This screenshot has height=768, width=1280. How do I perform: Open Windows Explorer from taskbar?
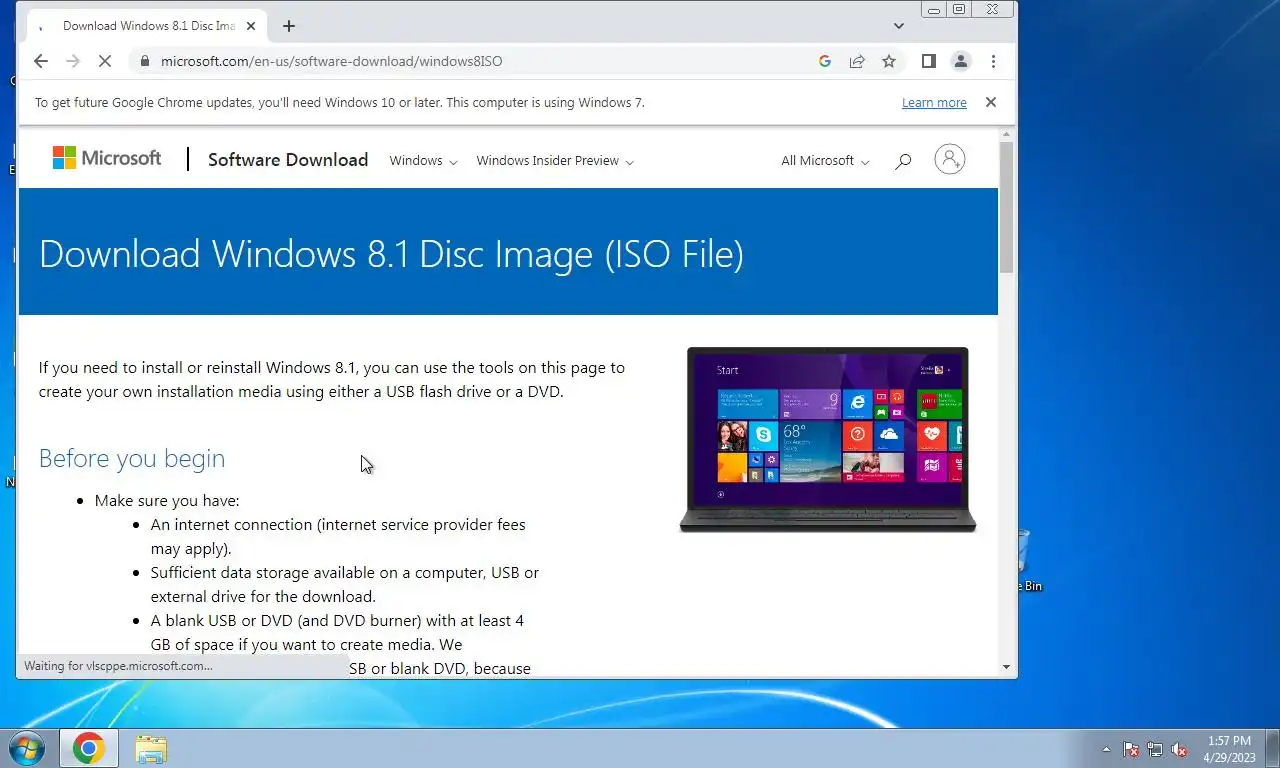pos(151,748)
